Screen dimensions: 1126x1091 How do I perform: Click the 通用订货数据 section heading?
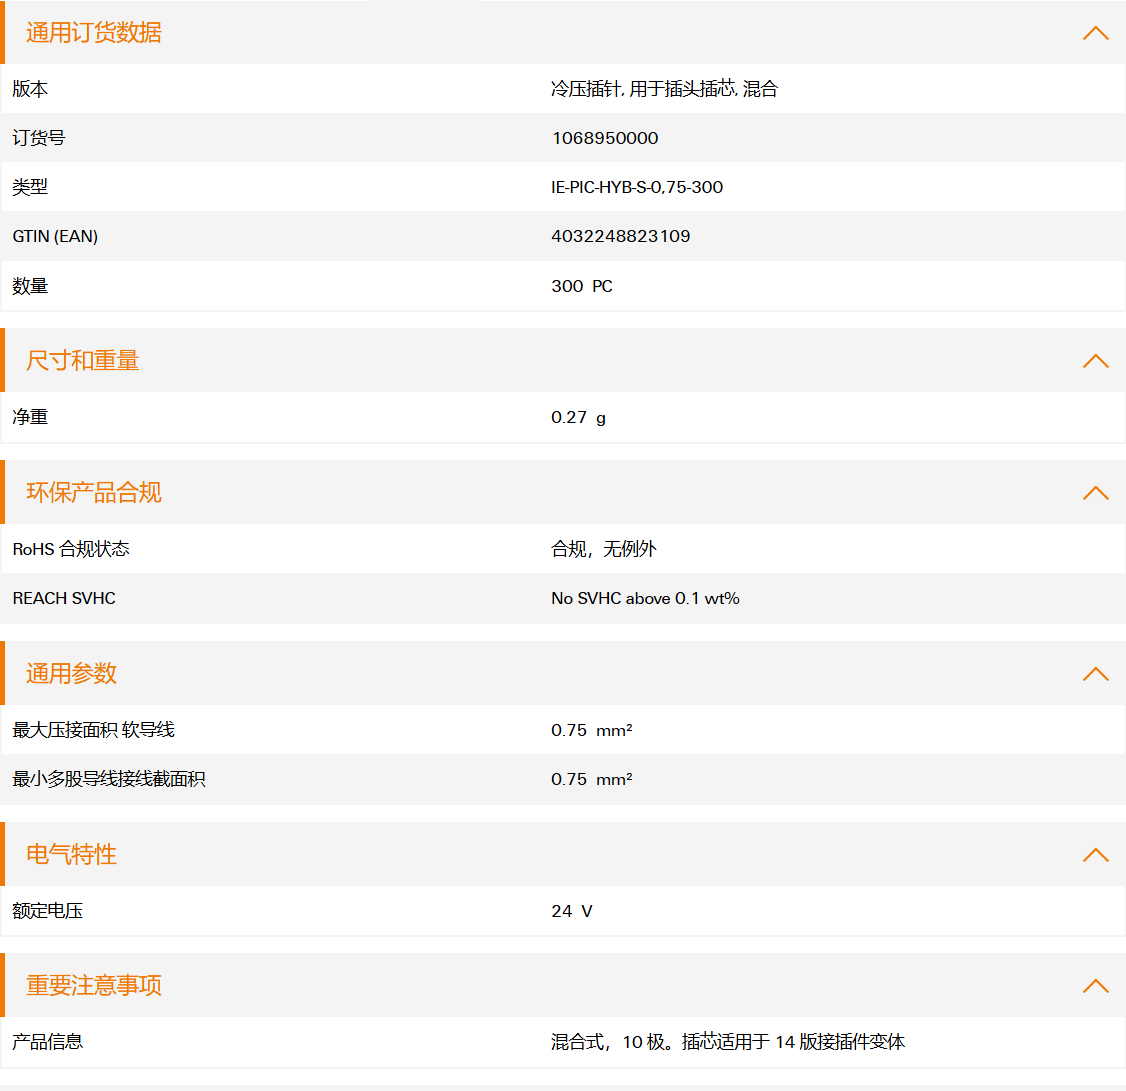[94, 33]
